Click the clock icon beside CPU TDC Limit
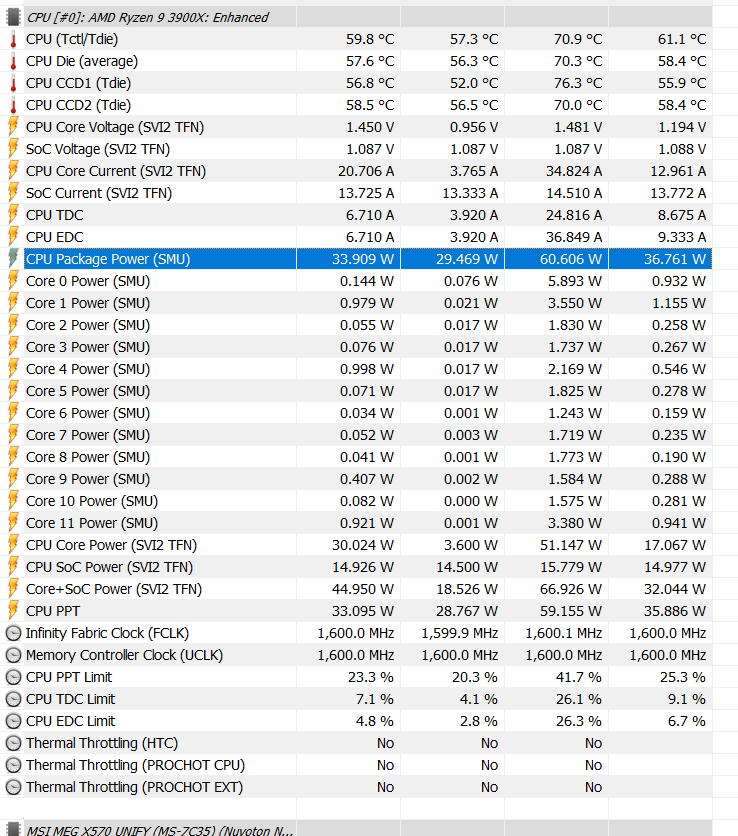The width and height of the screenshot is (738, 836). point(13,699)
